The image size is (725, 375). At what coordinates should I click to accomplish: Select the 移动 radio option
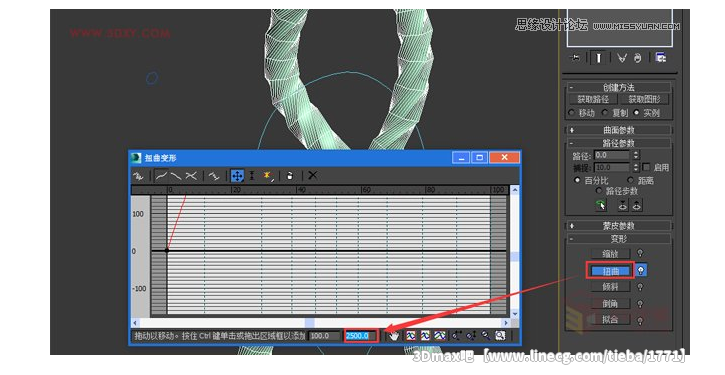[x=571, y=113]
